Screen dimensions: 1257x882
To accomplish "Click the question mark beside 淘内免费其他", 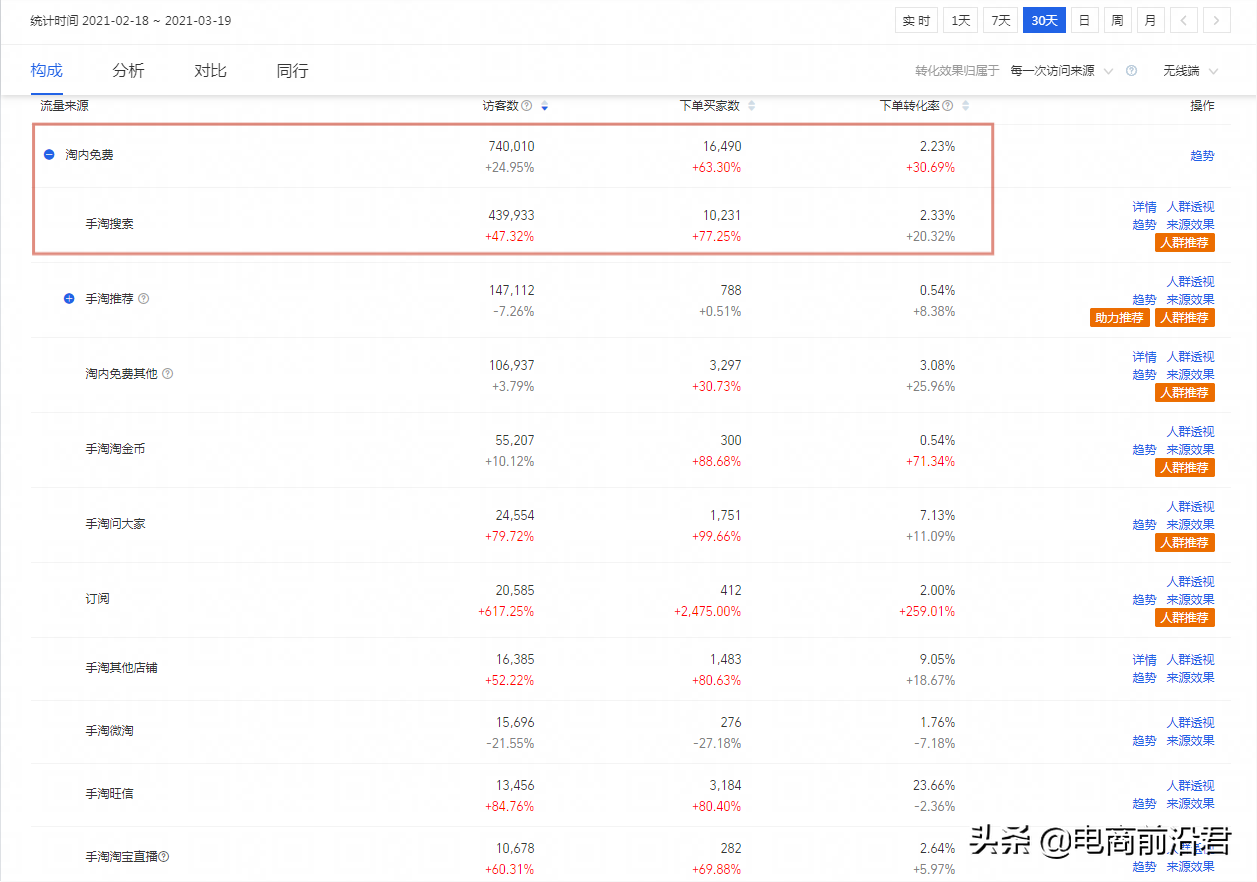I will click(x=166, y=373).
